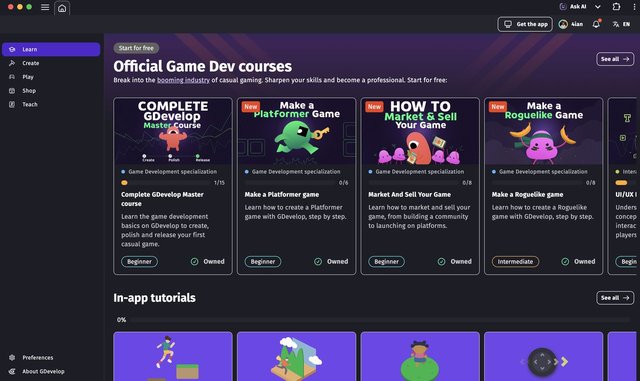Click the Home tab icon

[62, 8]
